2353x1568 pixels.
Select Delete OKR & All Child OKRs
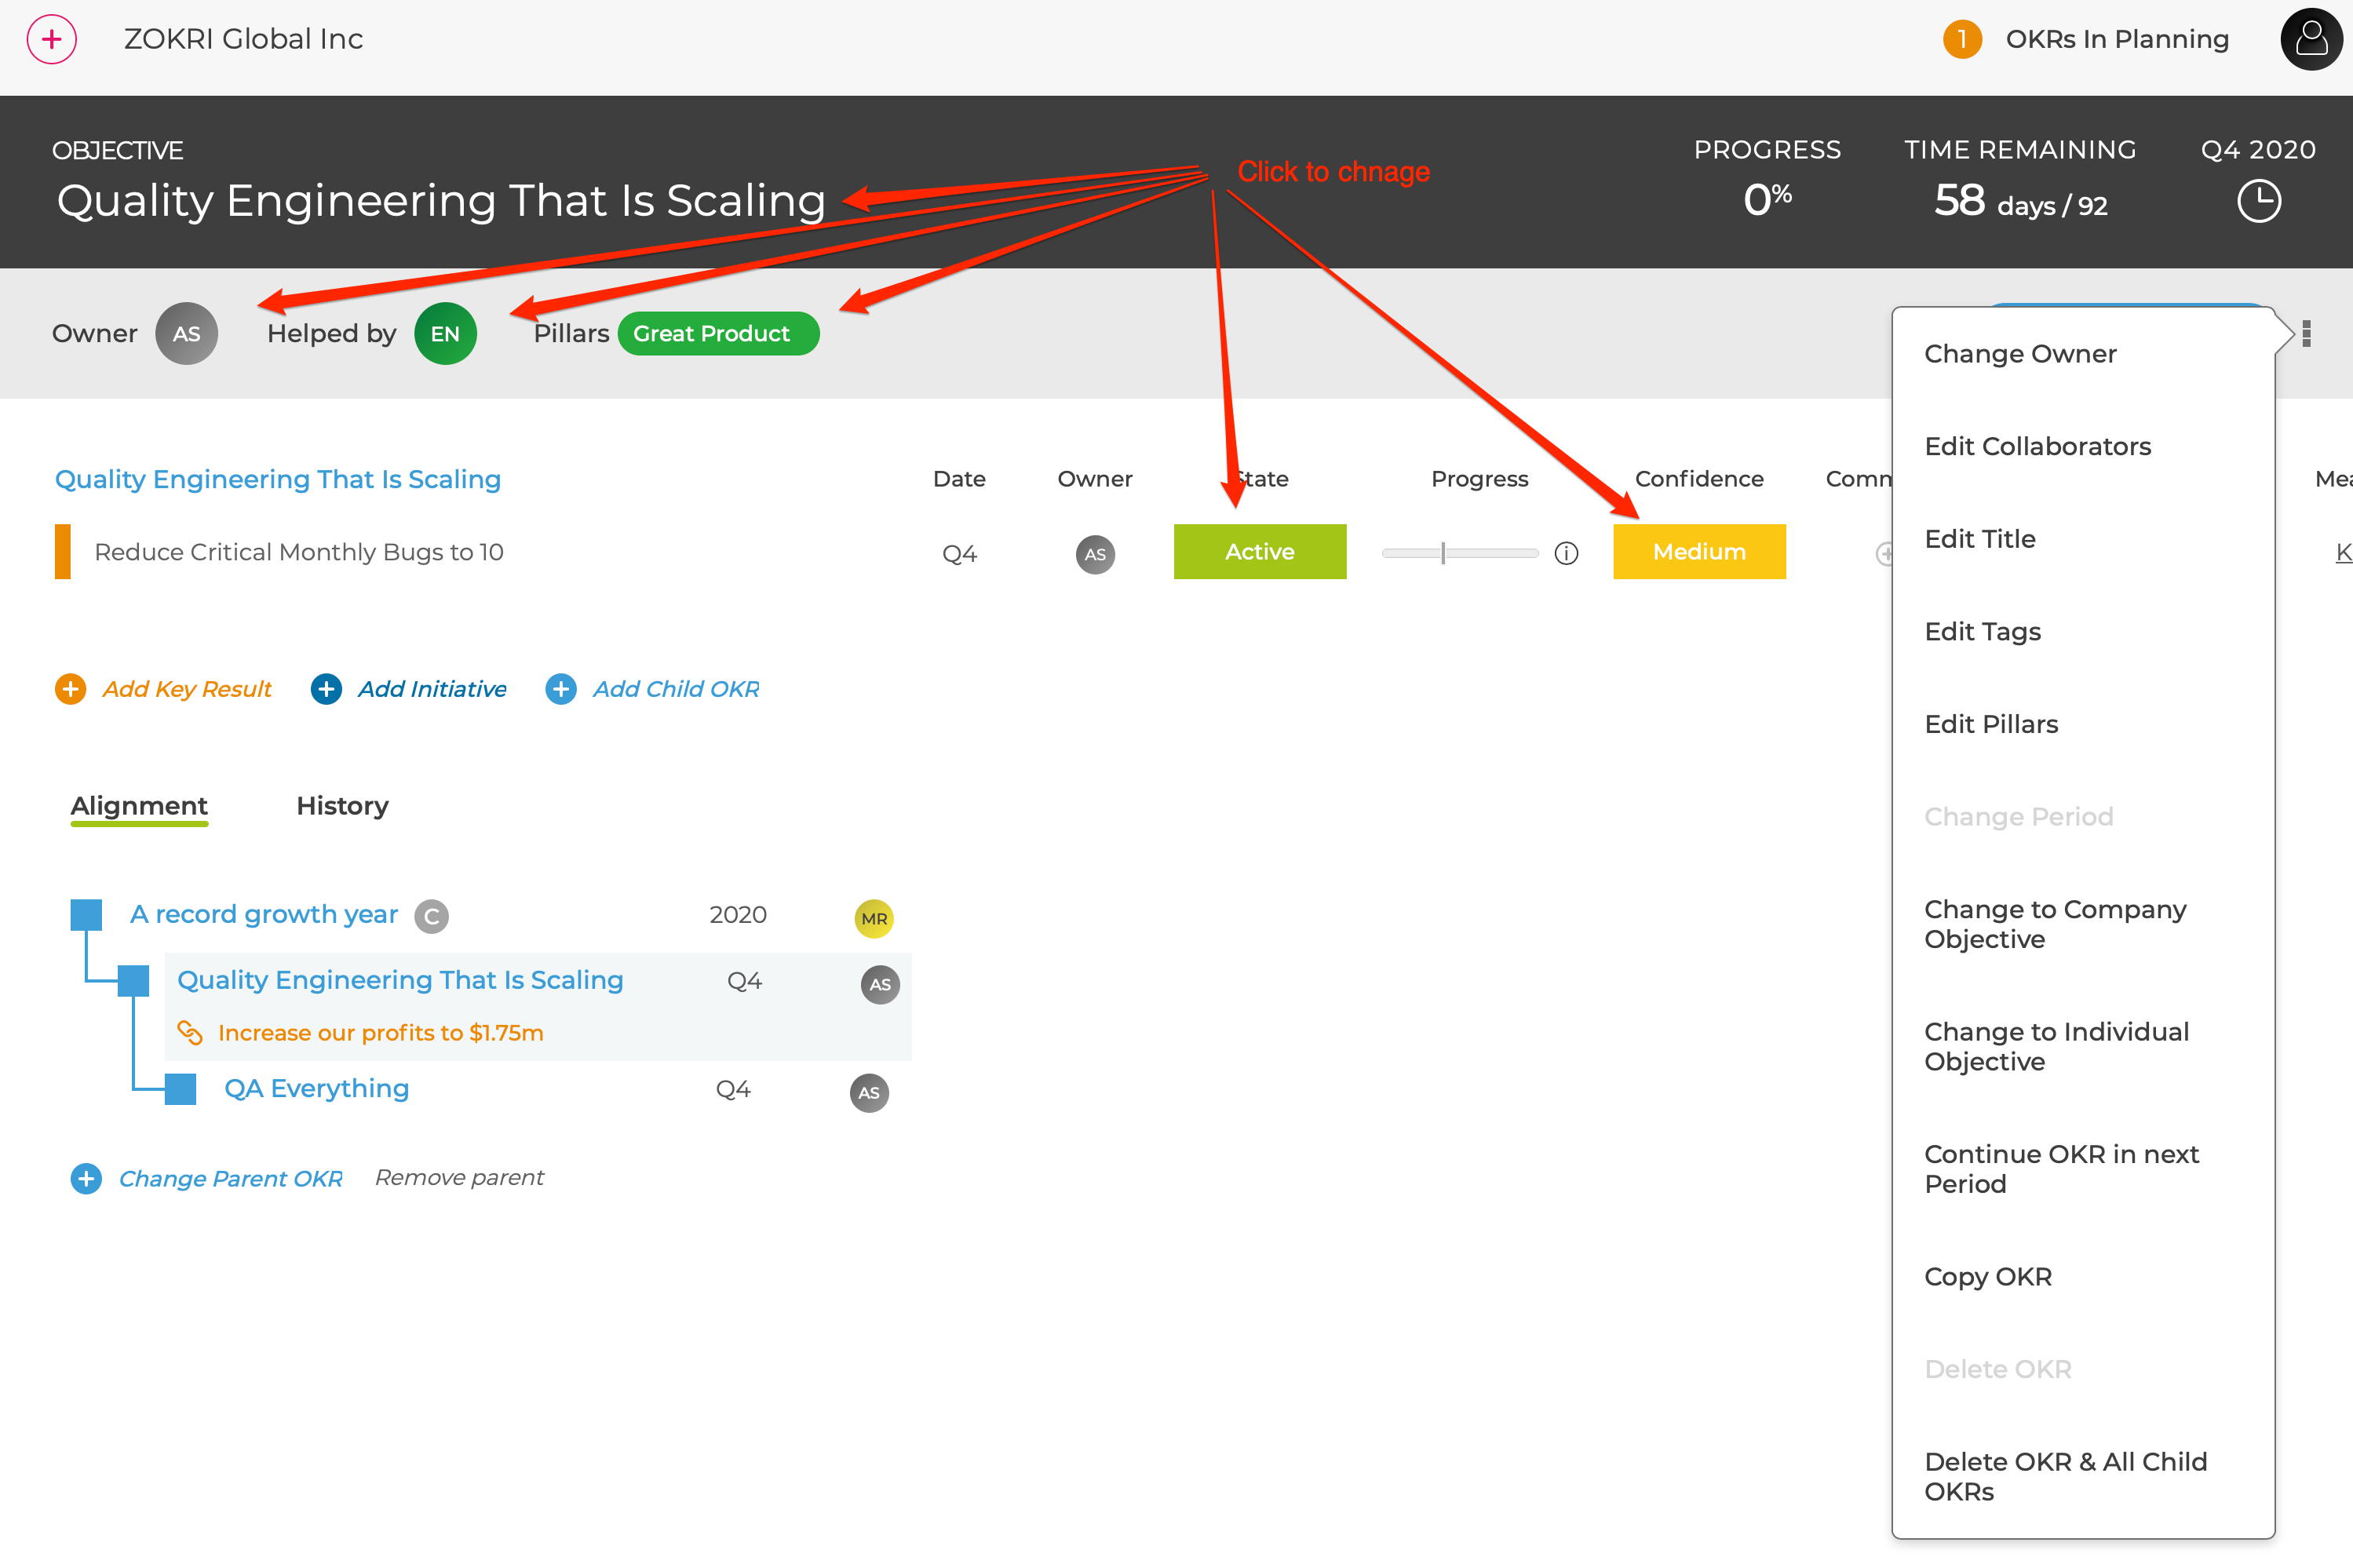[2065, 1476]
